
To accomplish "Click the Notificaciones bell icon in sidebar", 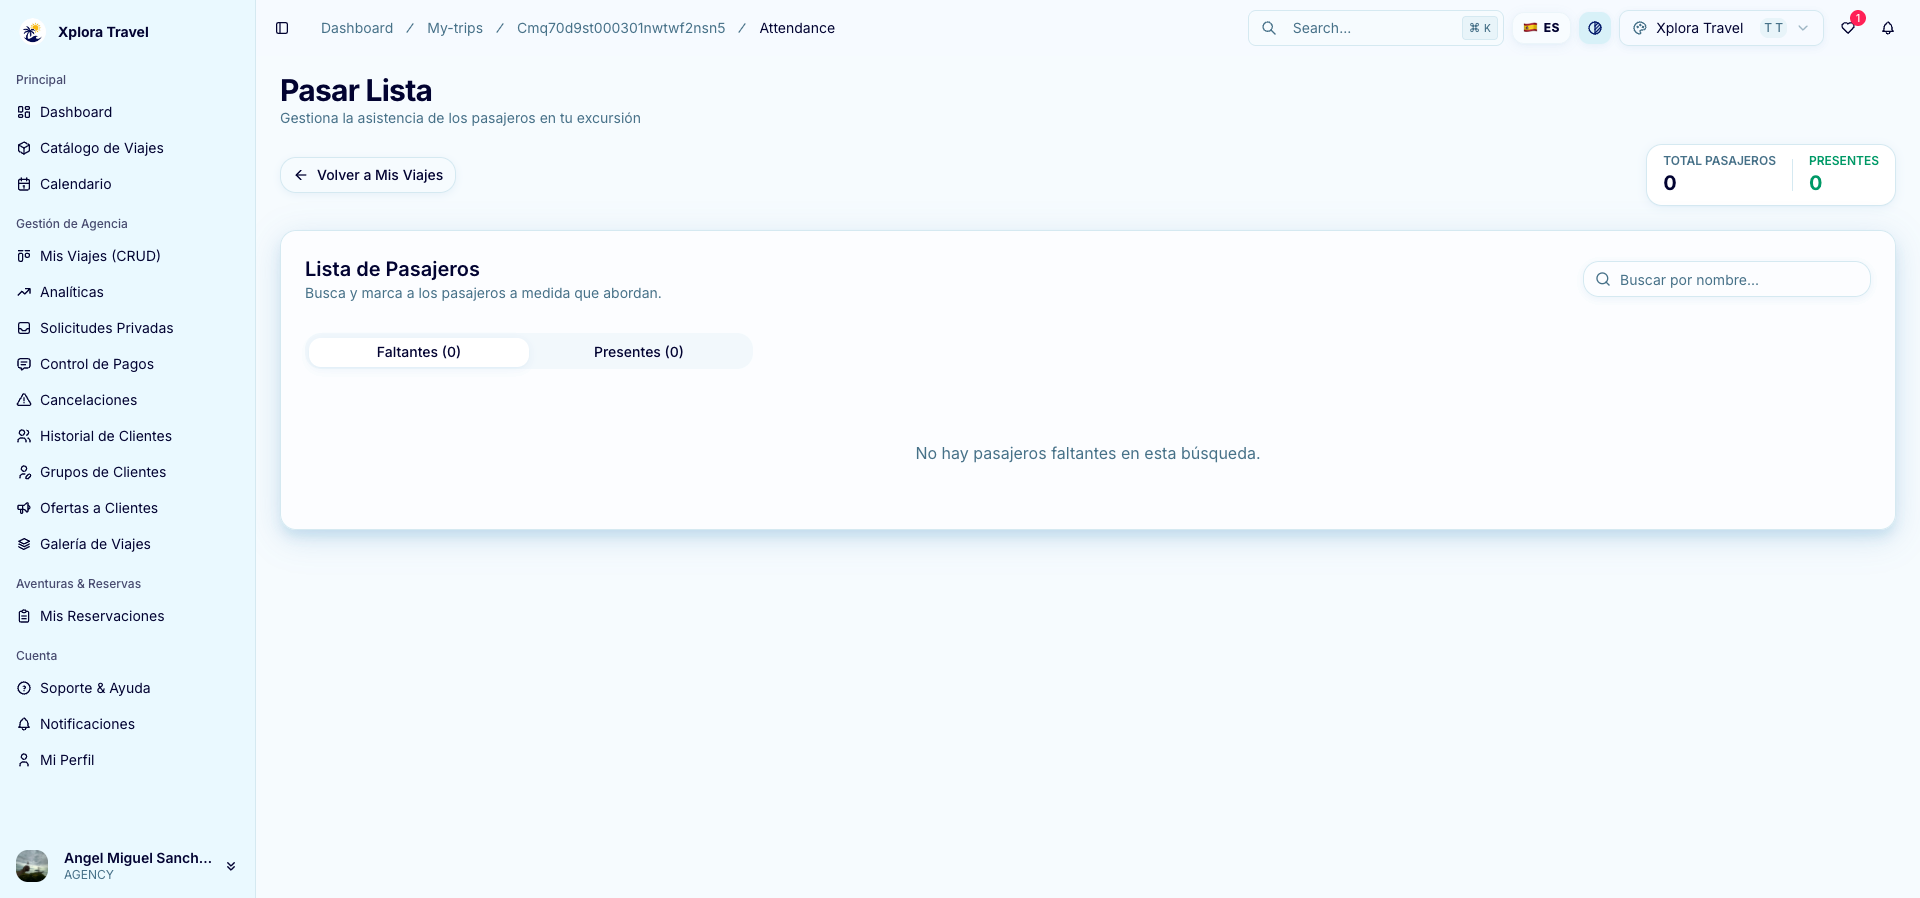I will tap(24, 724).
